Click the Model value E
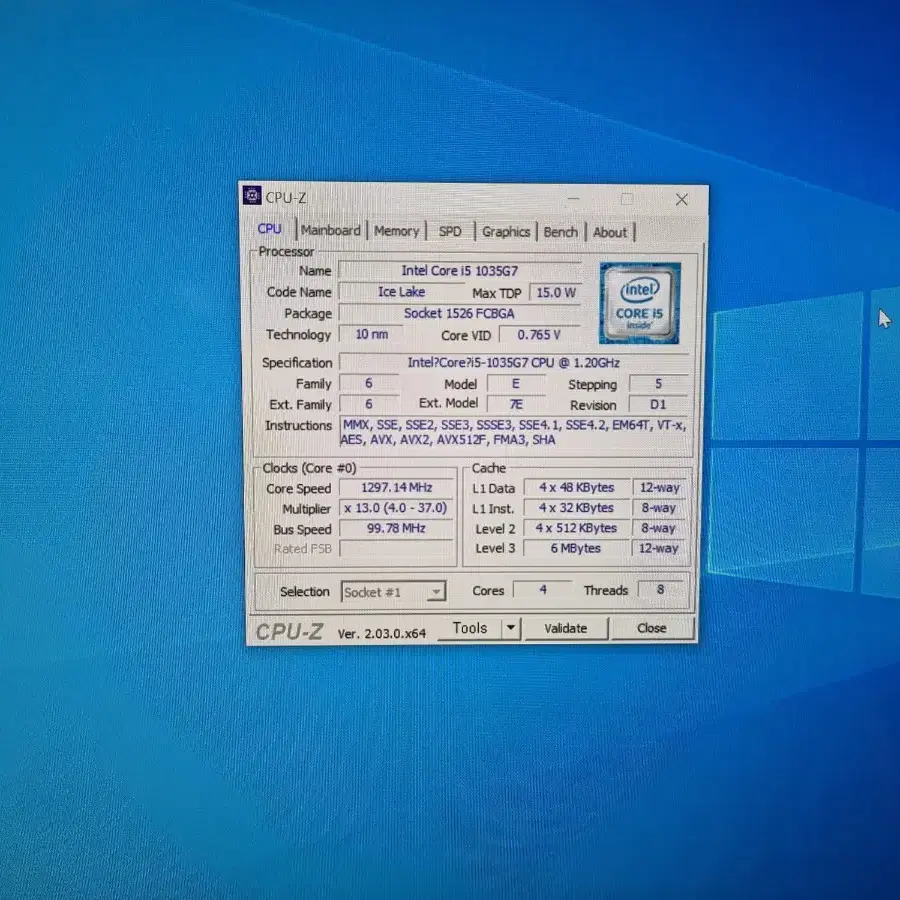Image resolution: width=900 pixels, height=900 pixels. [515, 383]
